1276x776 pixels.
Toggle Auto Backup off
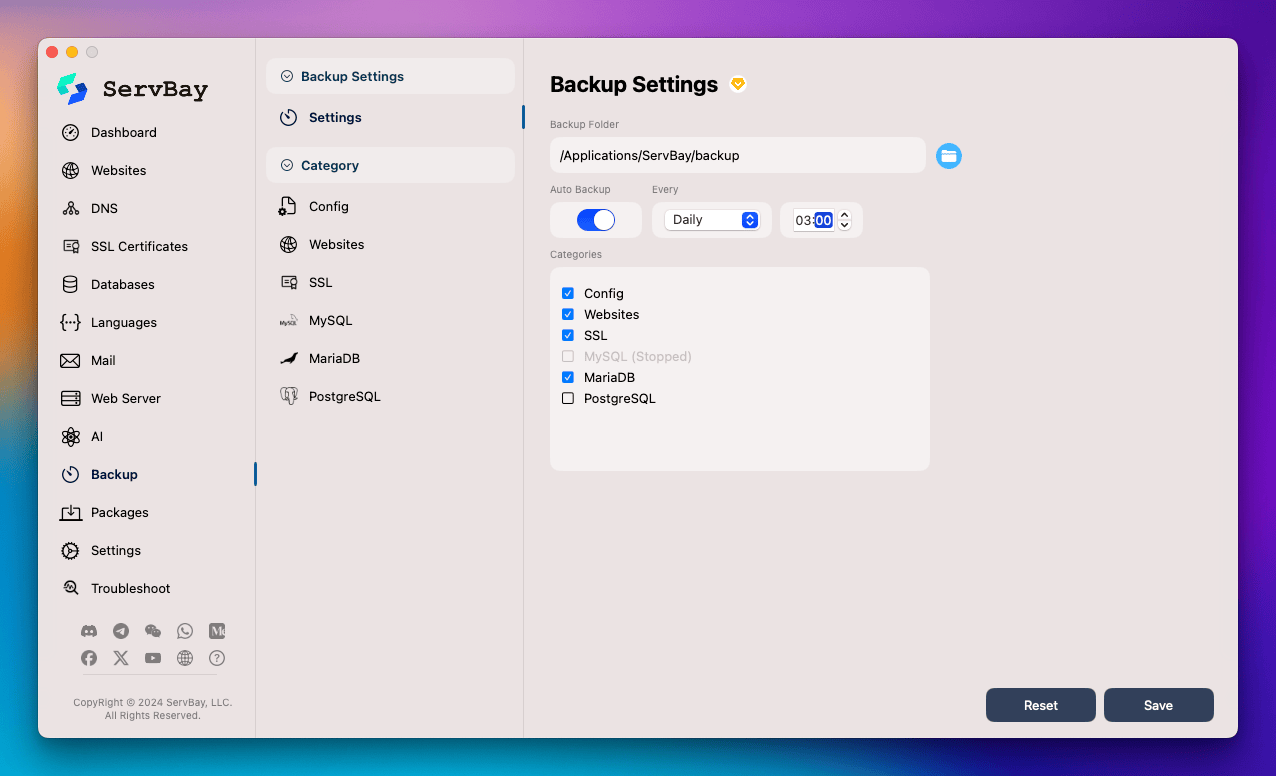click(595, 220)
